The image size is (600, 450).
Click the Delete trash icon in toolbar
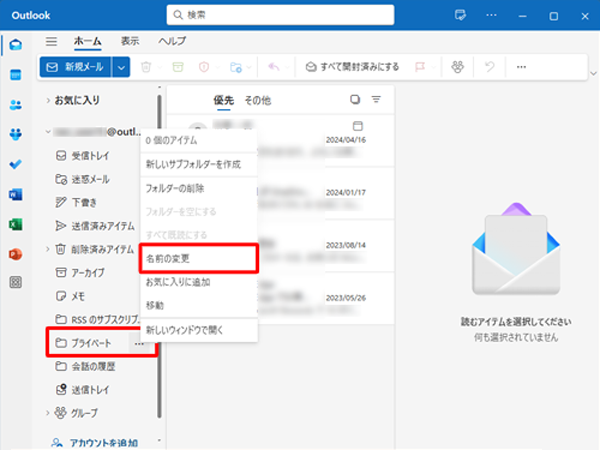pos(146,67)
